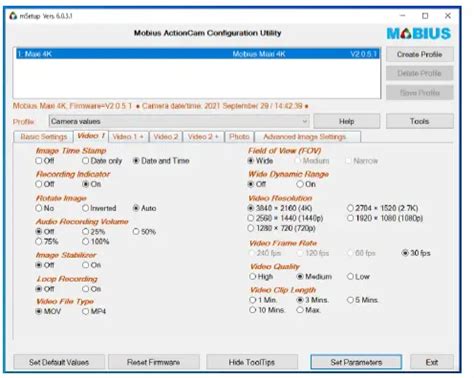Image resolution: width=474 pixels, height=378 pixels.
Task: Set Video Clip Length to Max.
Action: click(x=308, y=310)
